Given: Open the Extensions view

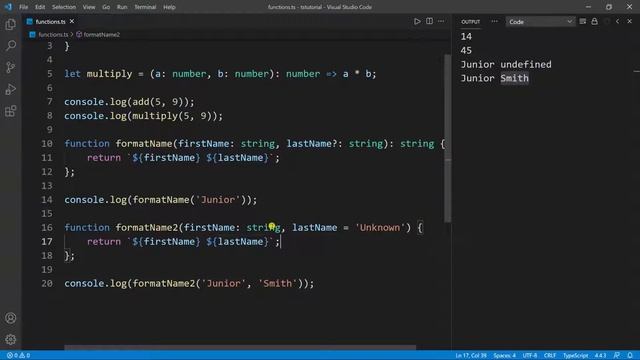Looking at the screenshot, I should (x=11, y=111).
